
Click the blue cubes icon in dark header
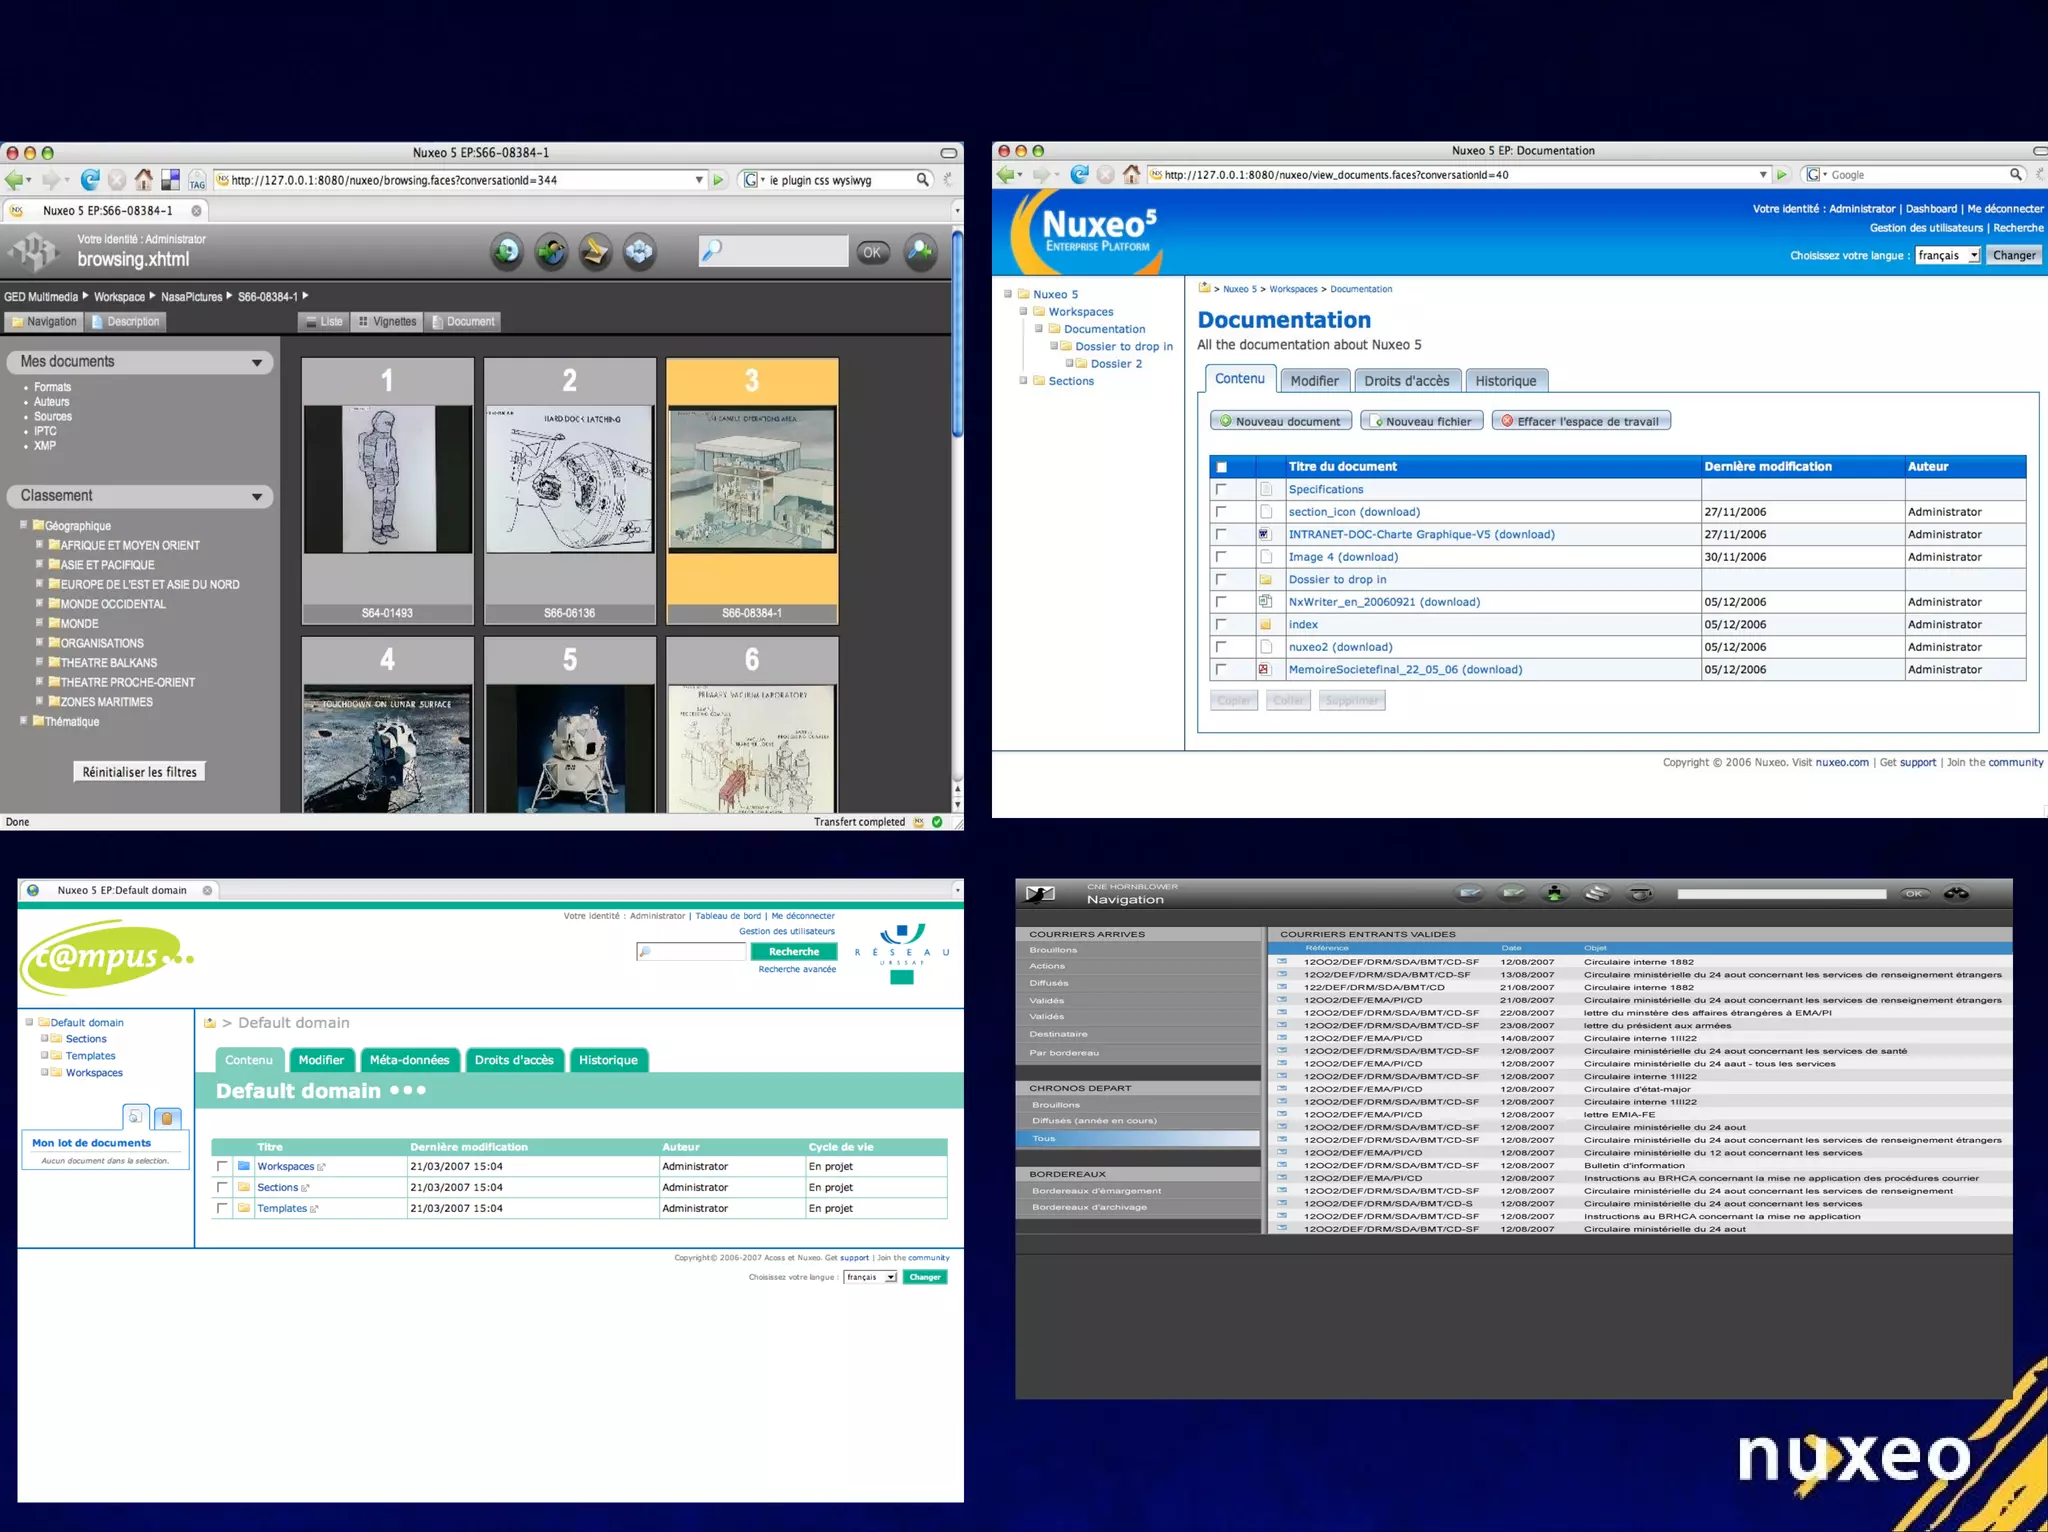(639, 251)
